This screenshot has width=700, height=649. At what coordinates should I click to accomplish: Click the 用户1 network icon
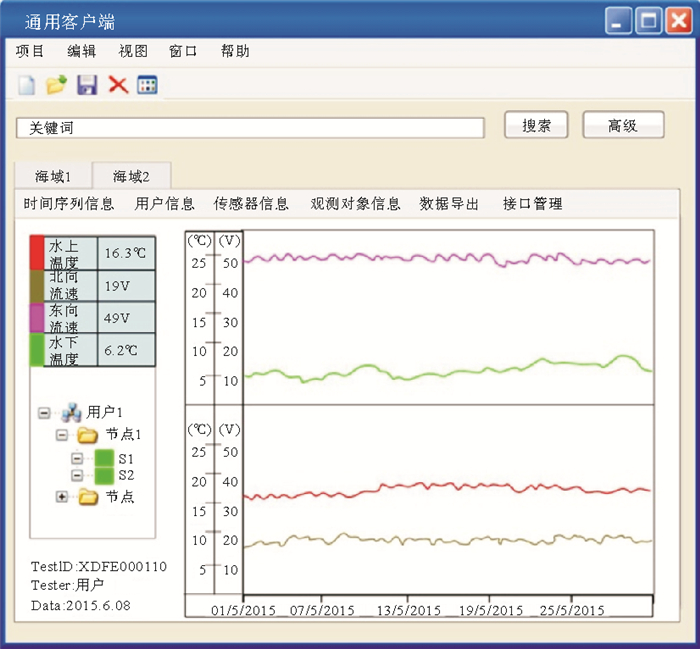pyautogui.click(x=71, y=412)
